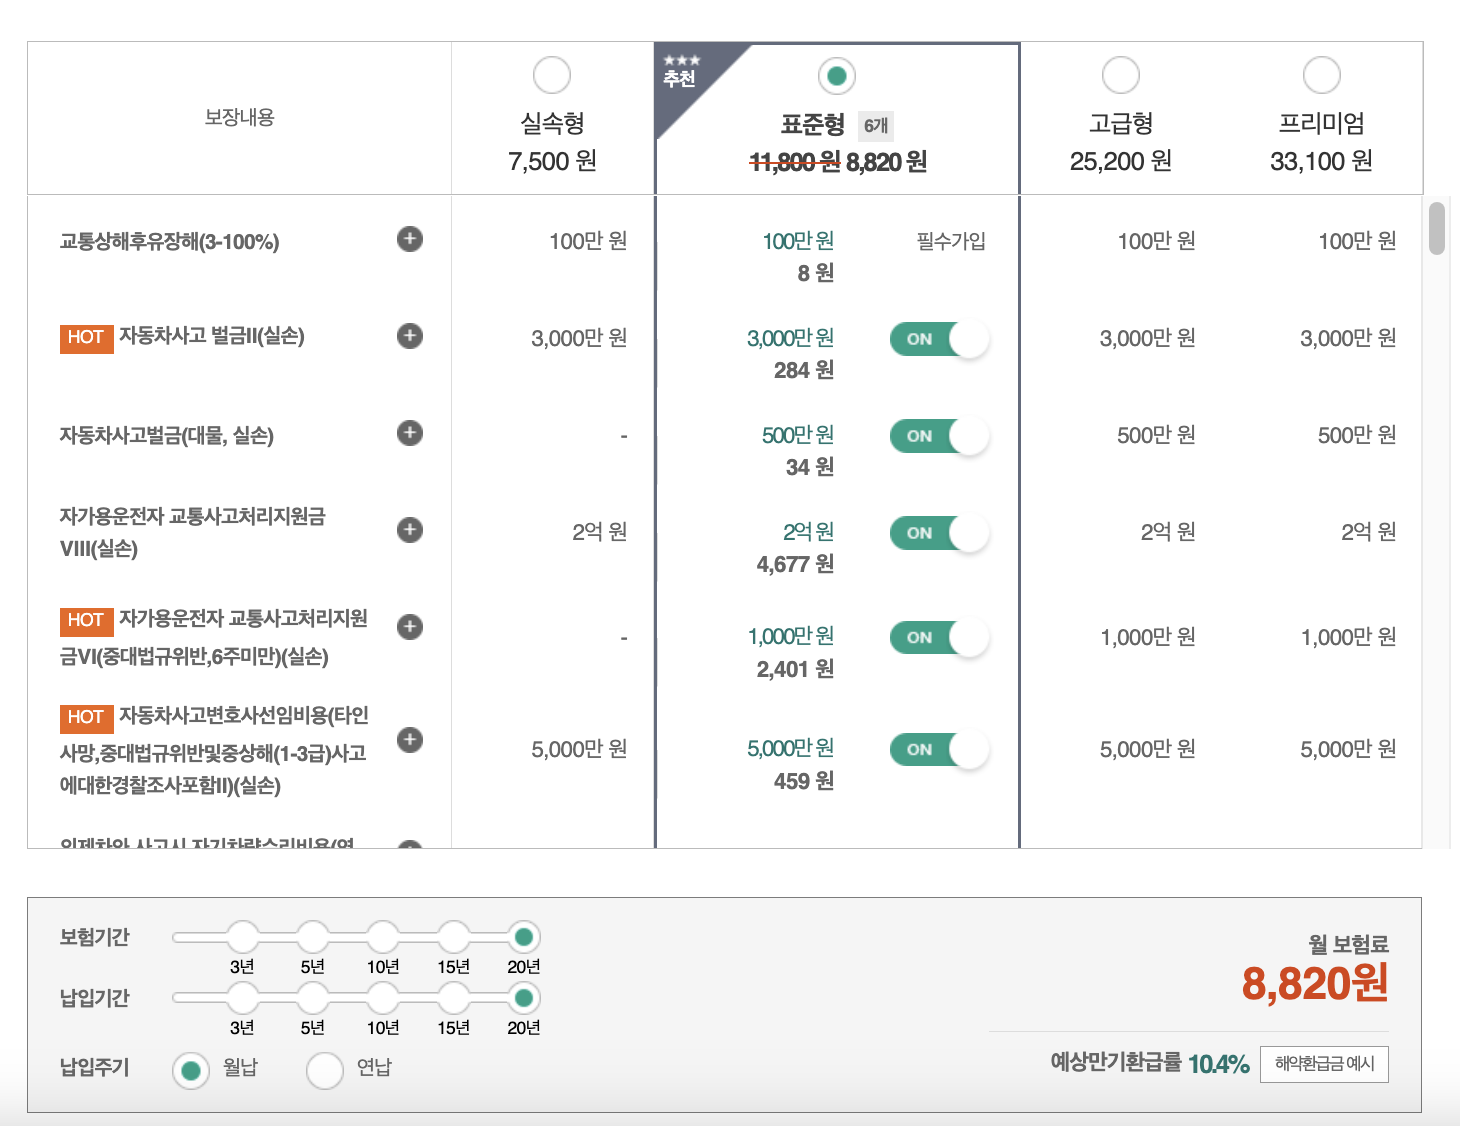Click the 보장내용 header cell

point(239,118)
